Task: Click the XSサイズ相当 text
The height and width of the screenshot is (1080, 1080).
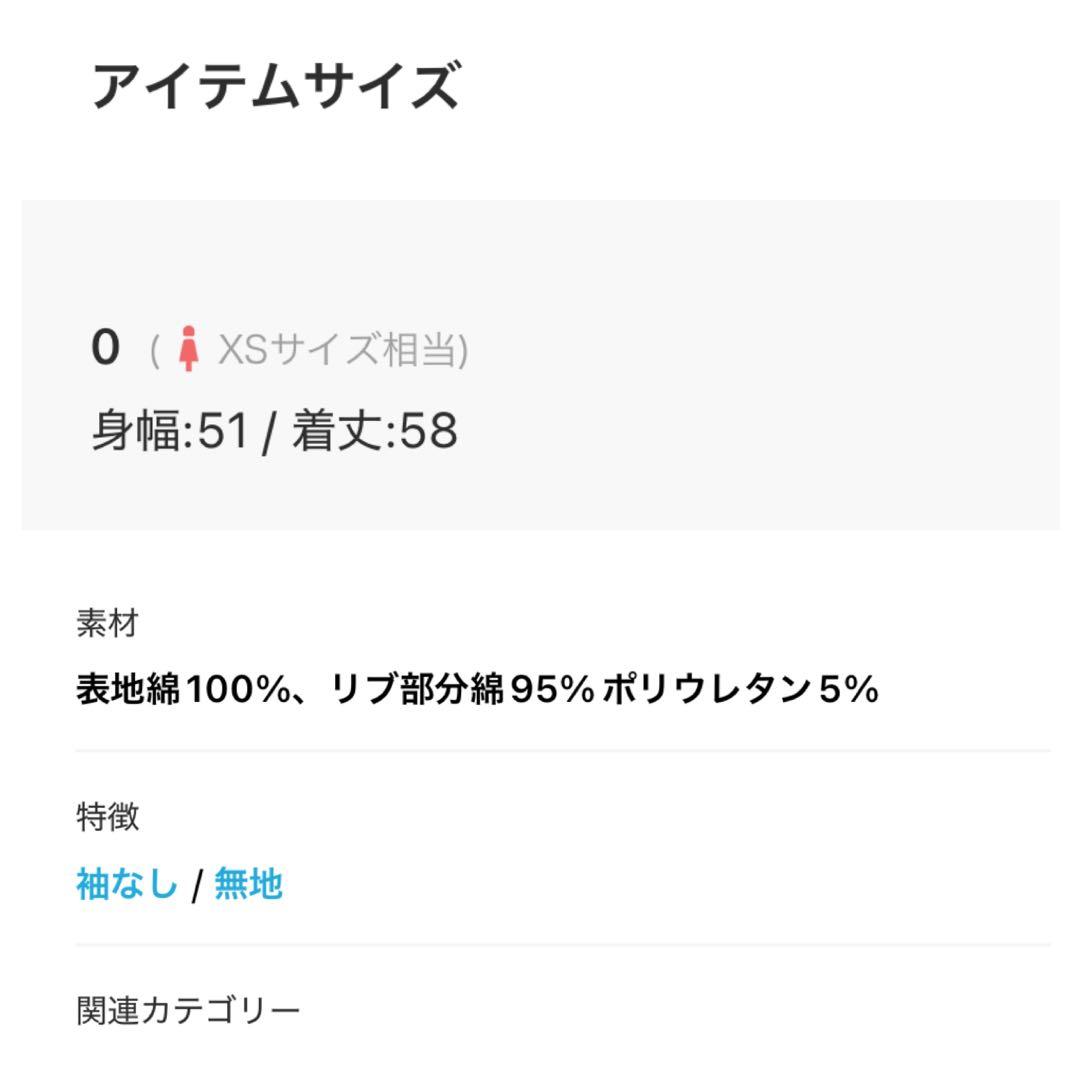Action: click(x=340, y=350)
